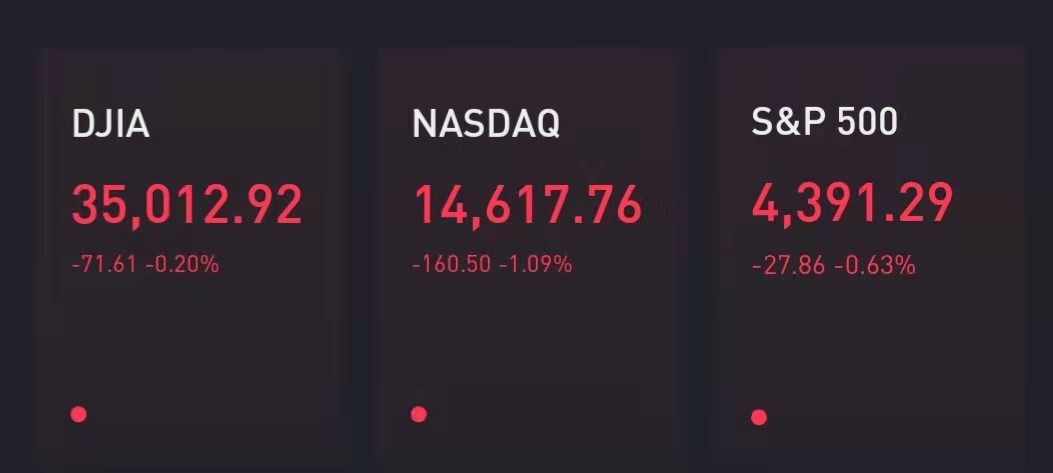The width and height of the screenshot is (1053, 473).
Task: Select the S&P 500 index title
Action: point(824,122)
